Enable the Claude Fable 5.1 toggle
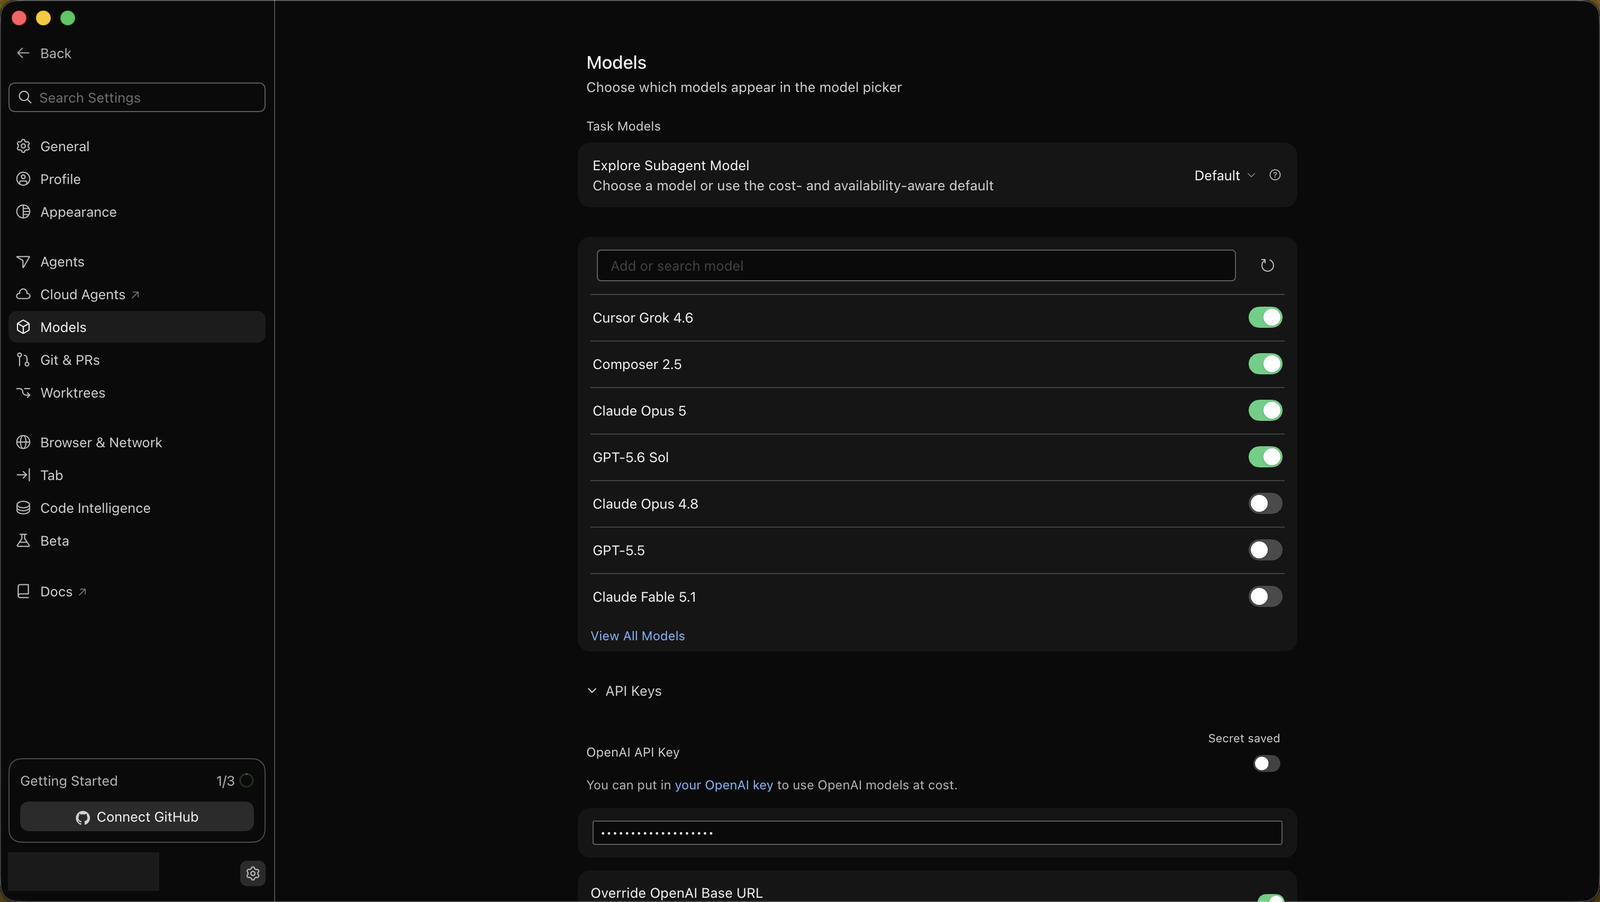Image resolution: width=1600 pixels, height=902 pixels. point(1265,596)
